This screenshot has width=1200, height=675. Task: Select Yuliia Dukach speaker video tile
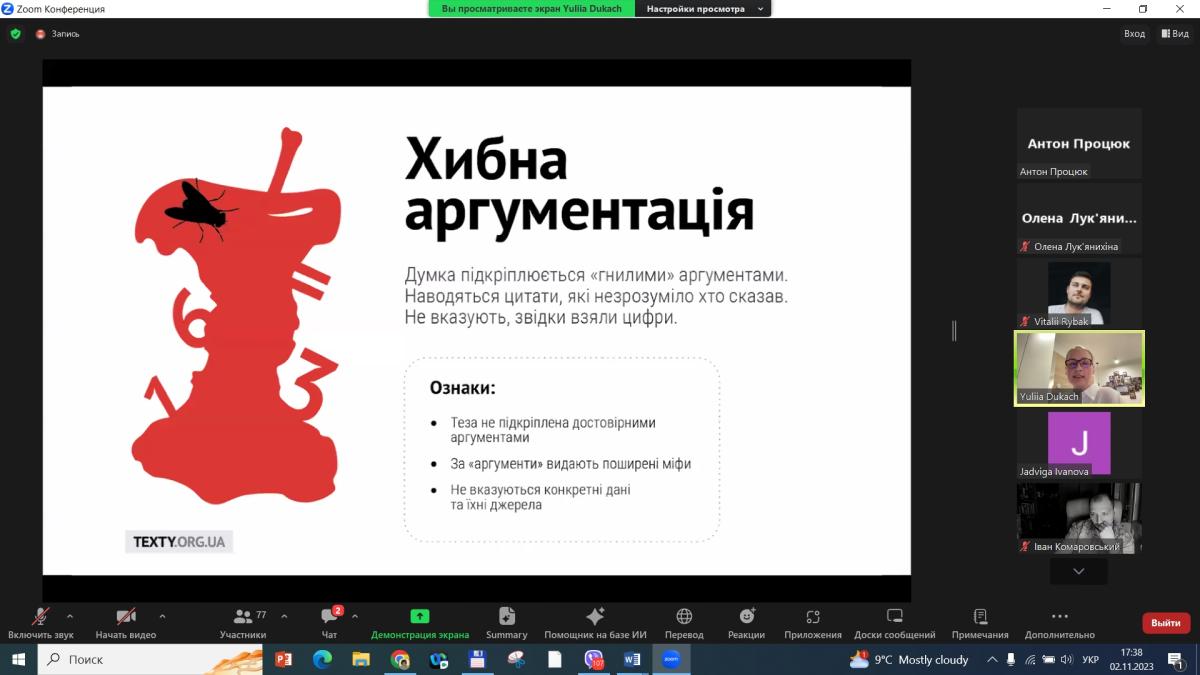point(1079,368)
